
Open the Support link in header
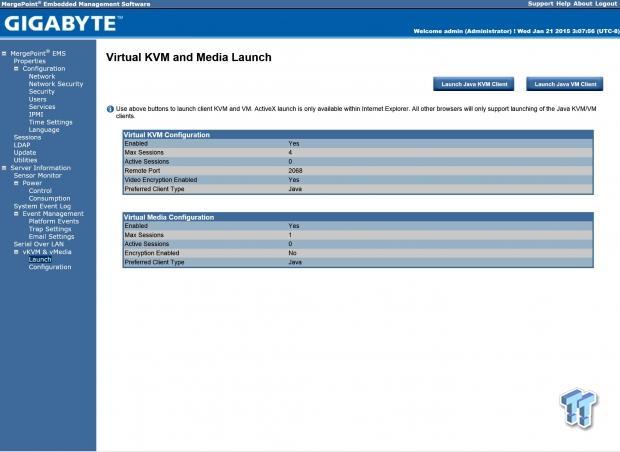pyautogui.click(x=541, y=4)
